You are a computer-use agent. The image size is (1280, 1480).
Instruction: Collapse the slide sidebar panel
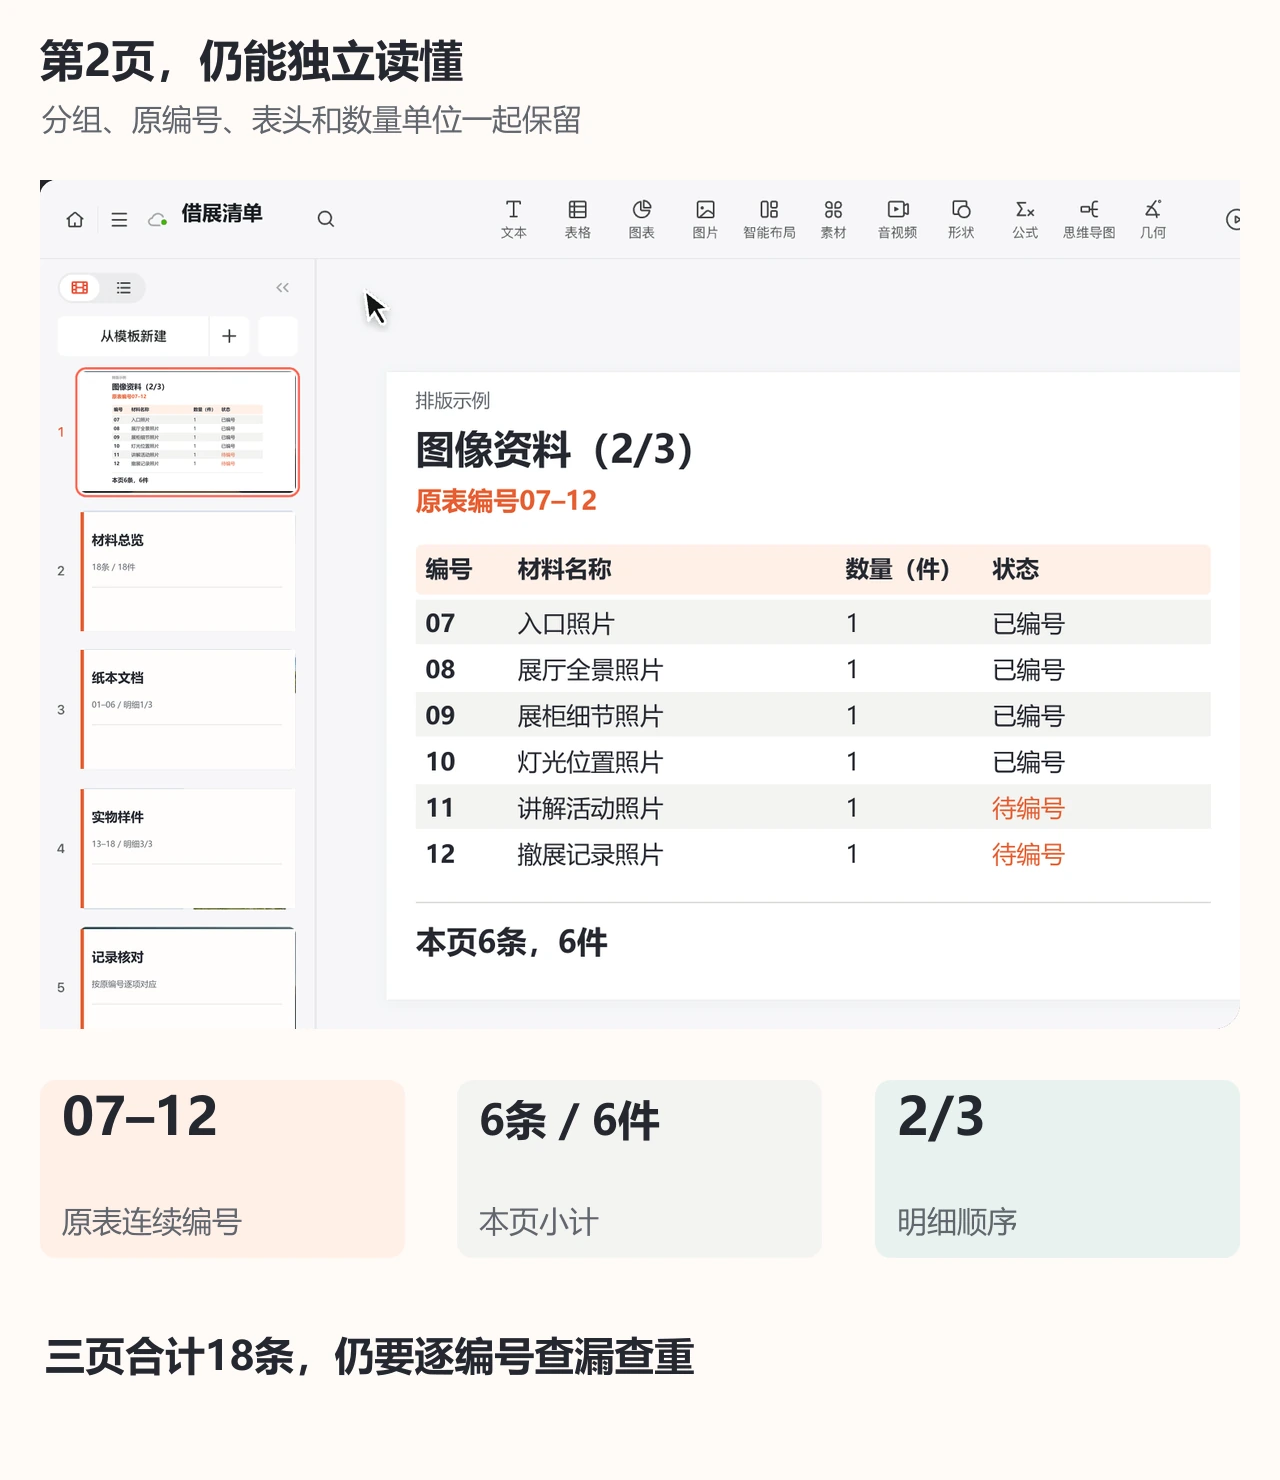(x=283, y=288)
